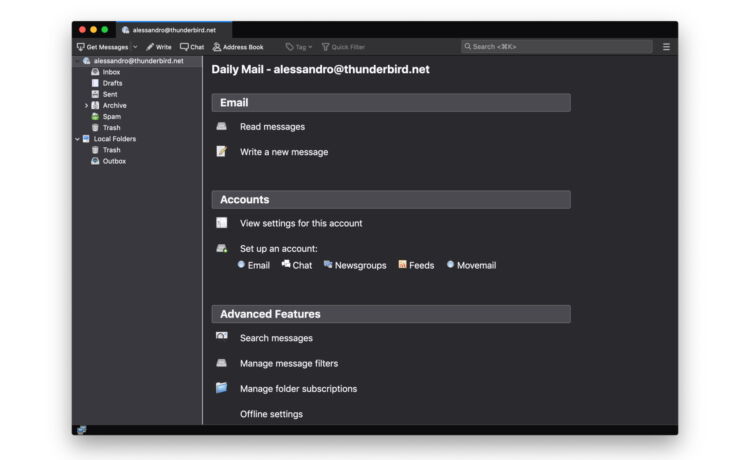Click the Manage message filters icon
Screen dimensions: 750x460
pos(221,363)
